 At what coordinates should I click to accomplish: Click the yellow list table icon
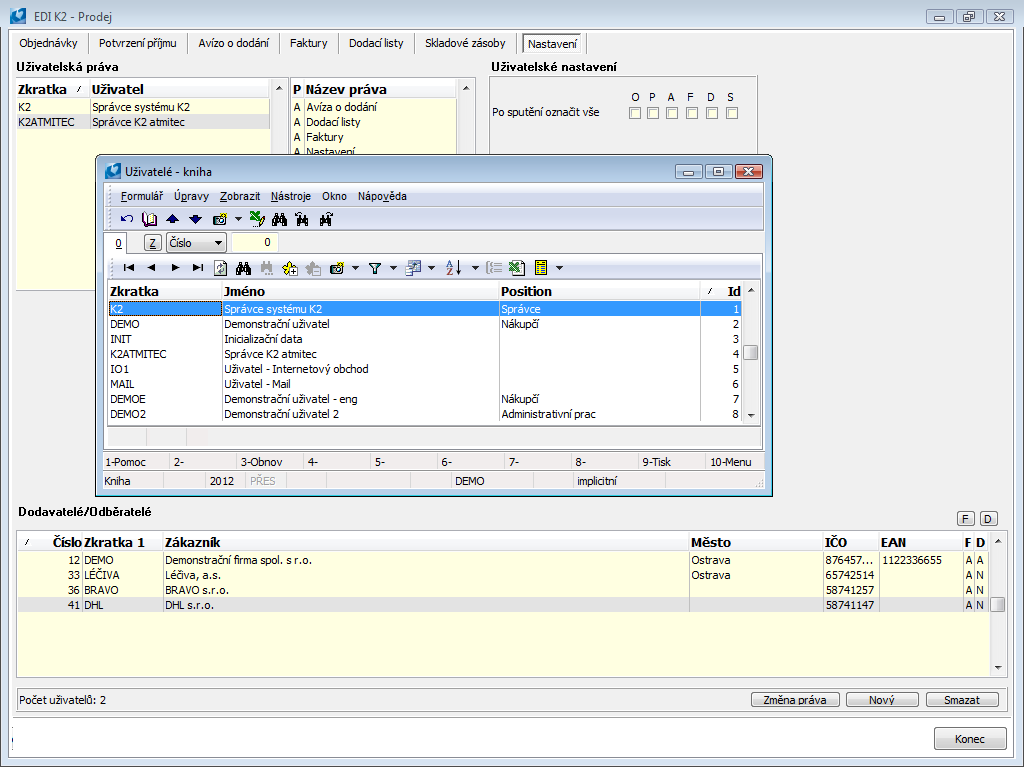point(541,267)
